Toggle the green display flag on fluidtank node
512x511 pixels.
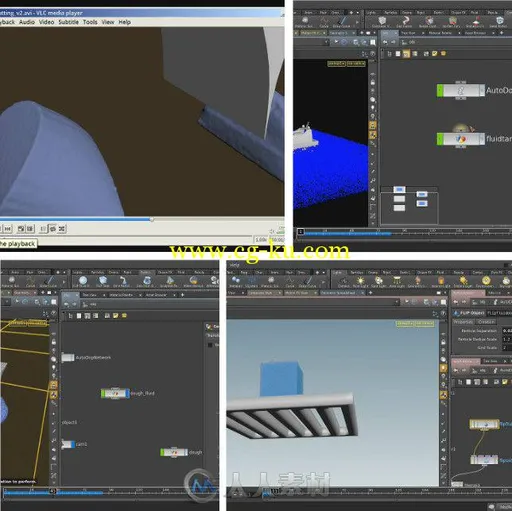(440, 139)
